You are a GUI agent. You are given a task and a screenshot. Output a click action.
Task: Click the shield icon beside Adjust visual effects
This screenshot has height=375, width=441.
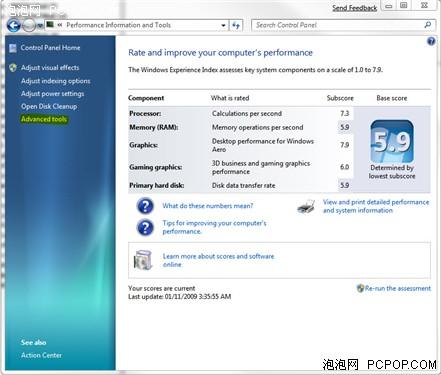tap(13, 68)
